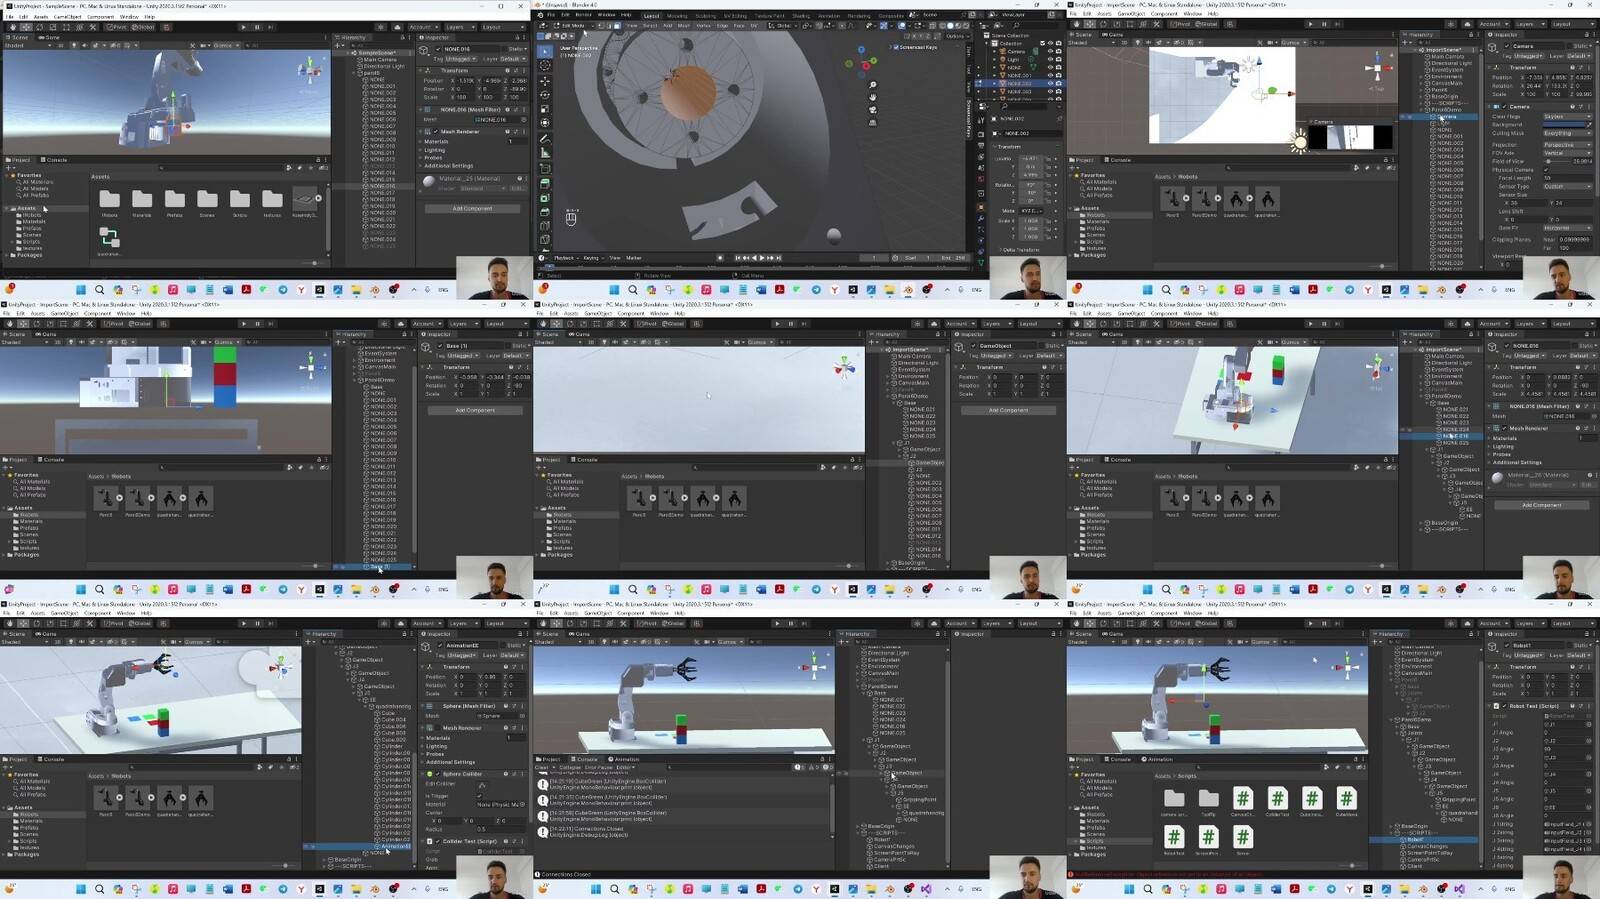This screenshot has height=899, width=1600.
Task: Open the Account dropdown in the SampleScene Unity window
Action: (x=424, y=27)
